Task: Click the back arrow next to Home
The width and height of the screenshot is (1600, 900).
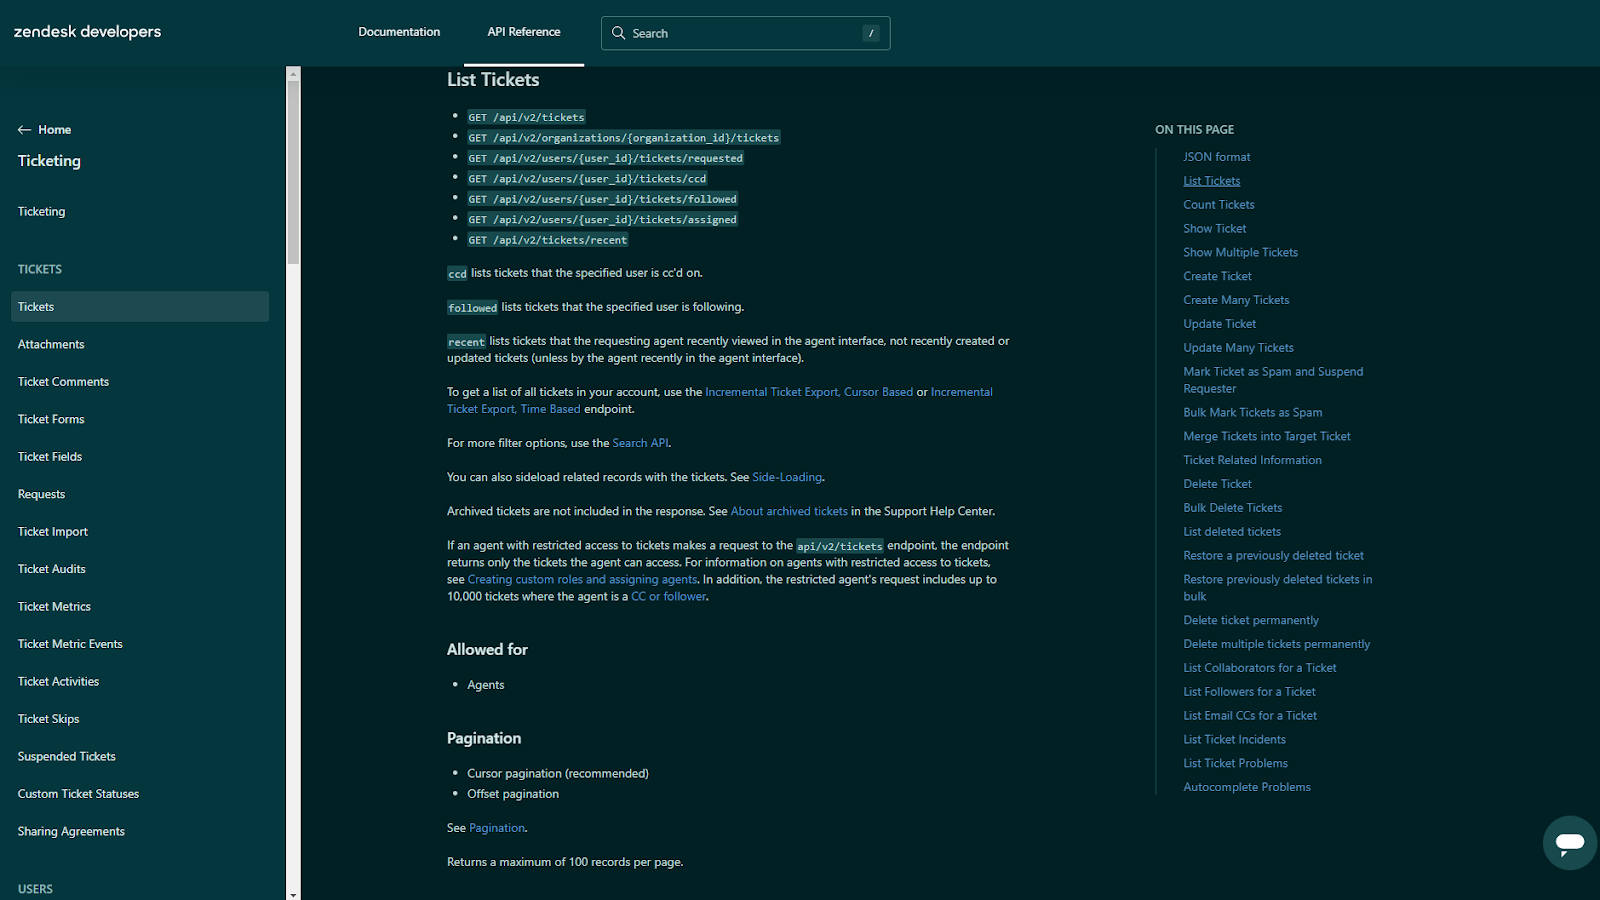Action: (24, 130)
